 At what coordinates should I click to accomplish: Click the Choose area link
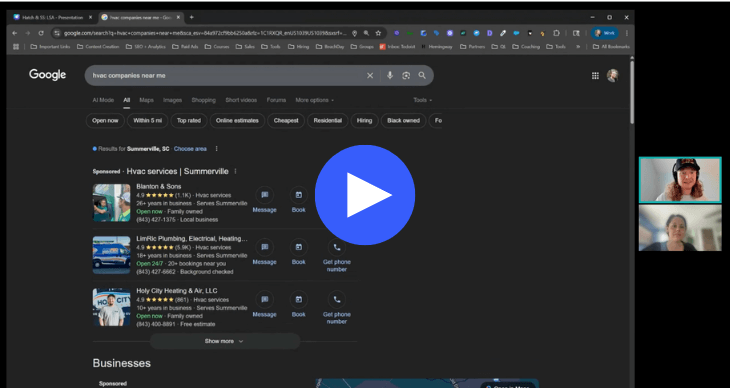(x=190, y=149)
